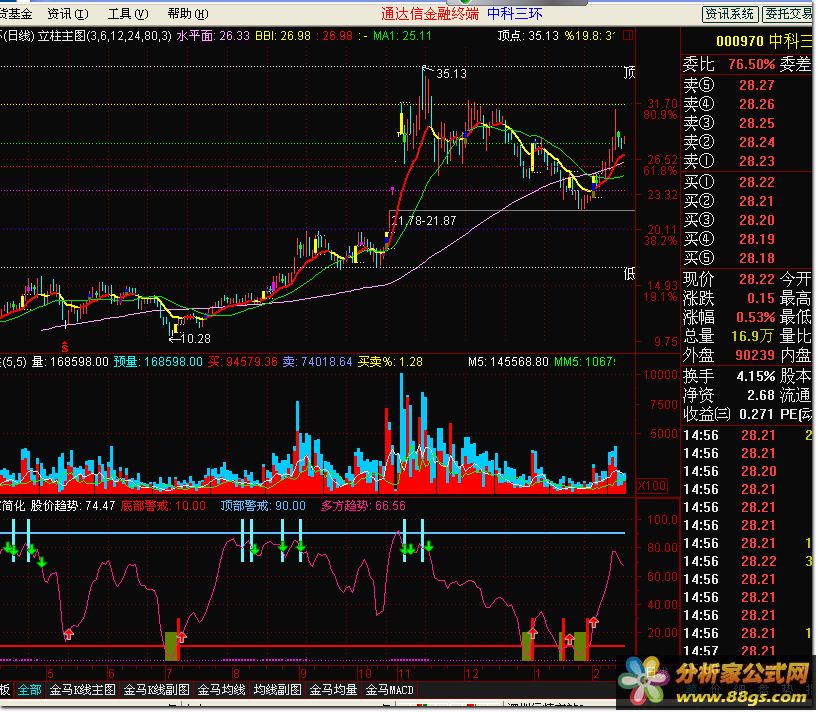This screenshot has width=818, height=712.
Task: Click the 总量 16.9万 value
Action: [x=752, y=336]
